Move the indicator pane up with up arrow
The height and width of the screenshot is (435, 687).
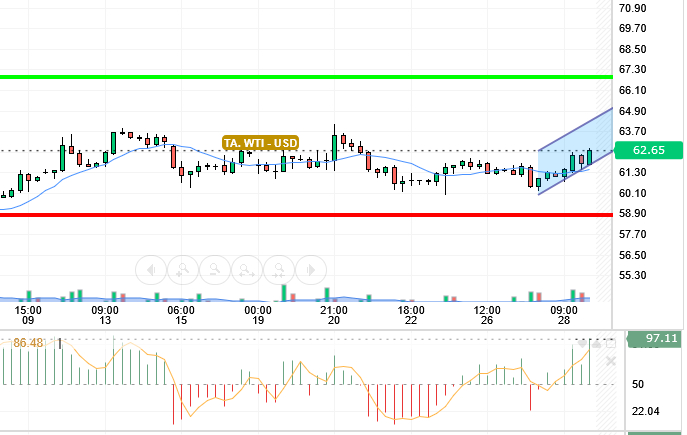click(x=596, y=344)
